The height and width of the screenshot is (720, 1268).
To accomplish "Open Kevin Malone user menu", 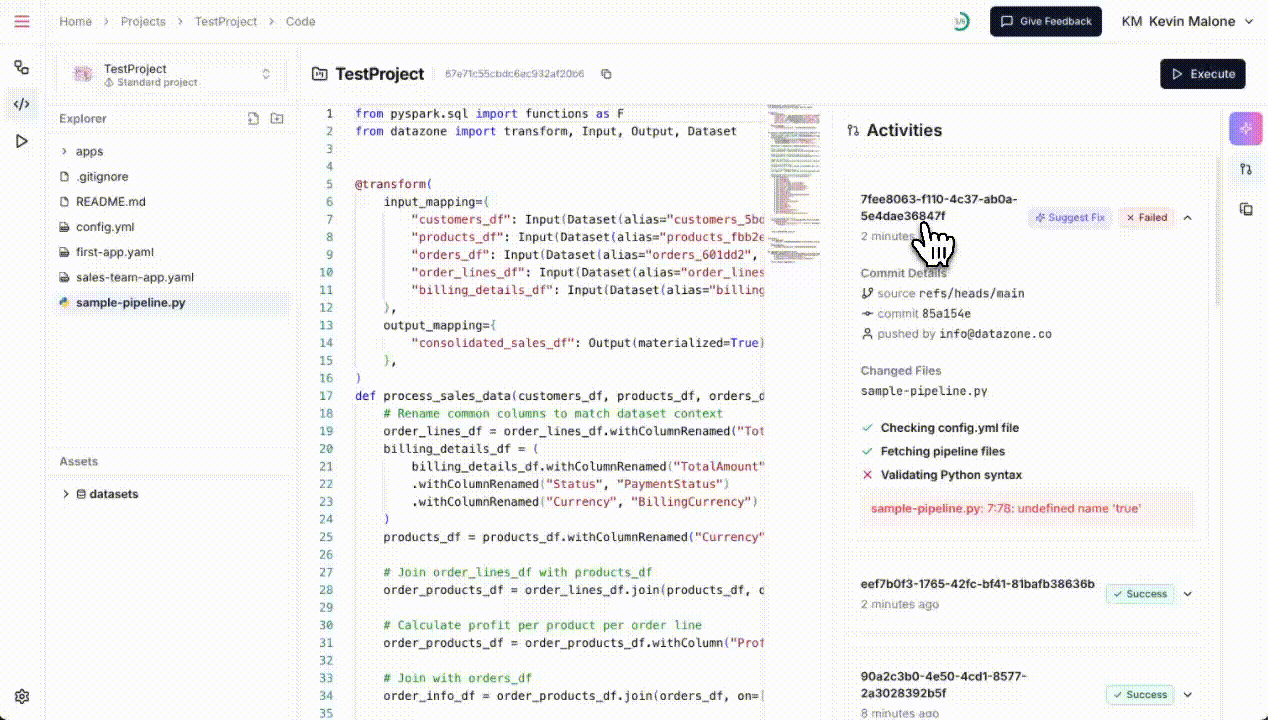I will [x=1187, y=21].
